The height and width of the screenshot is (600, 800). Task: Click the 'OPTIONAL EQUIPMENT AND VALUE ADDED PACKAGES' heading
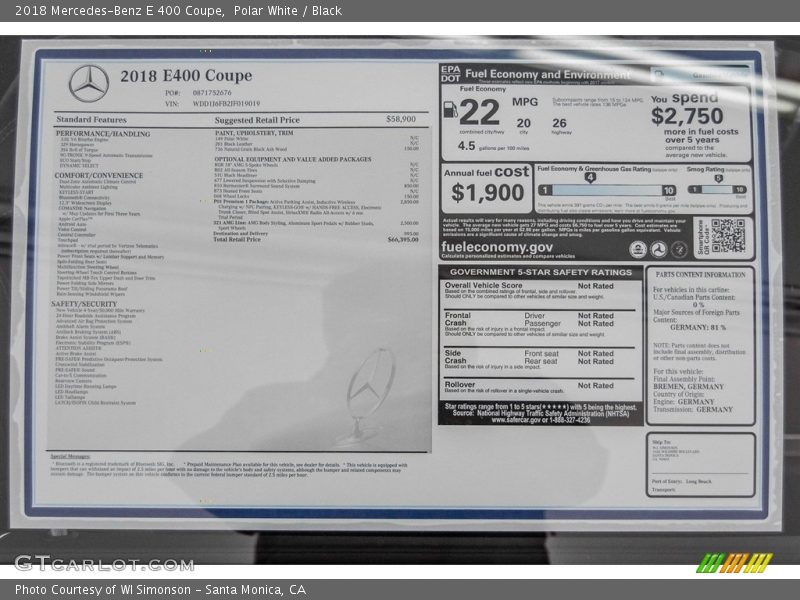(293, 159)
